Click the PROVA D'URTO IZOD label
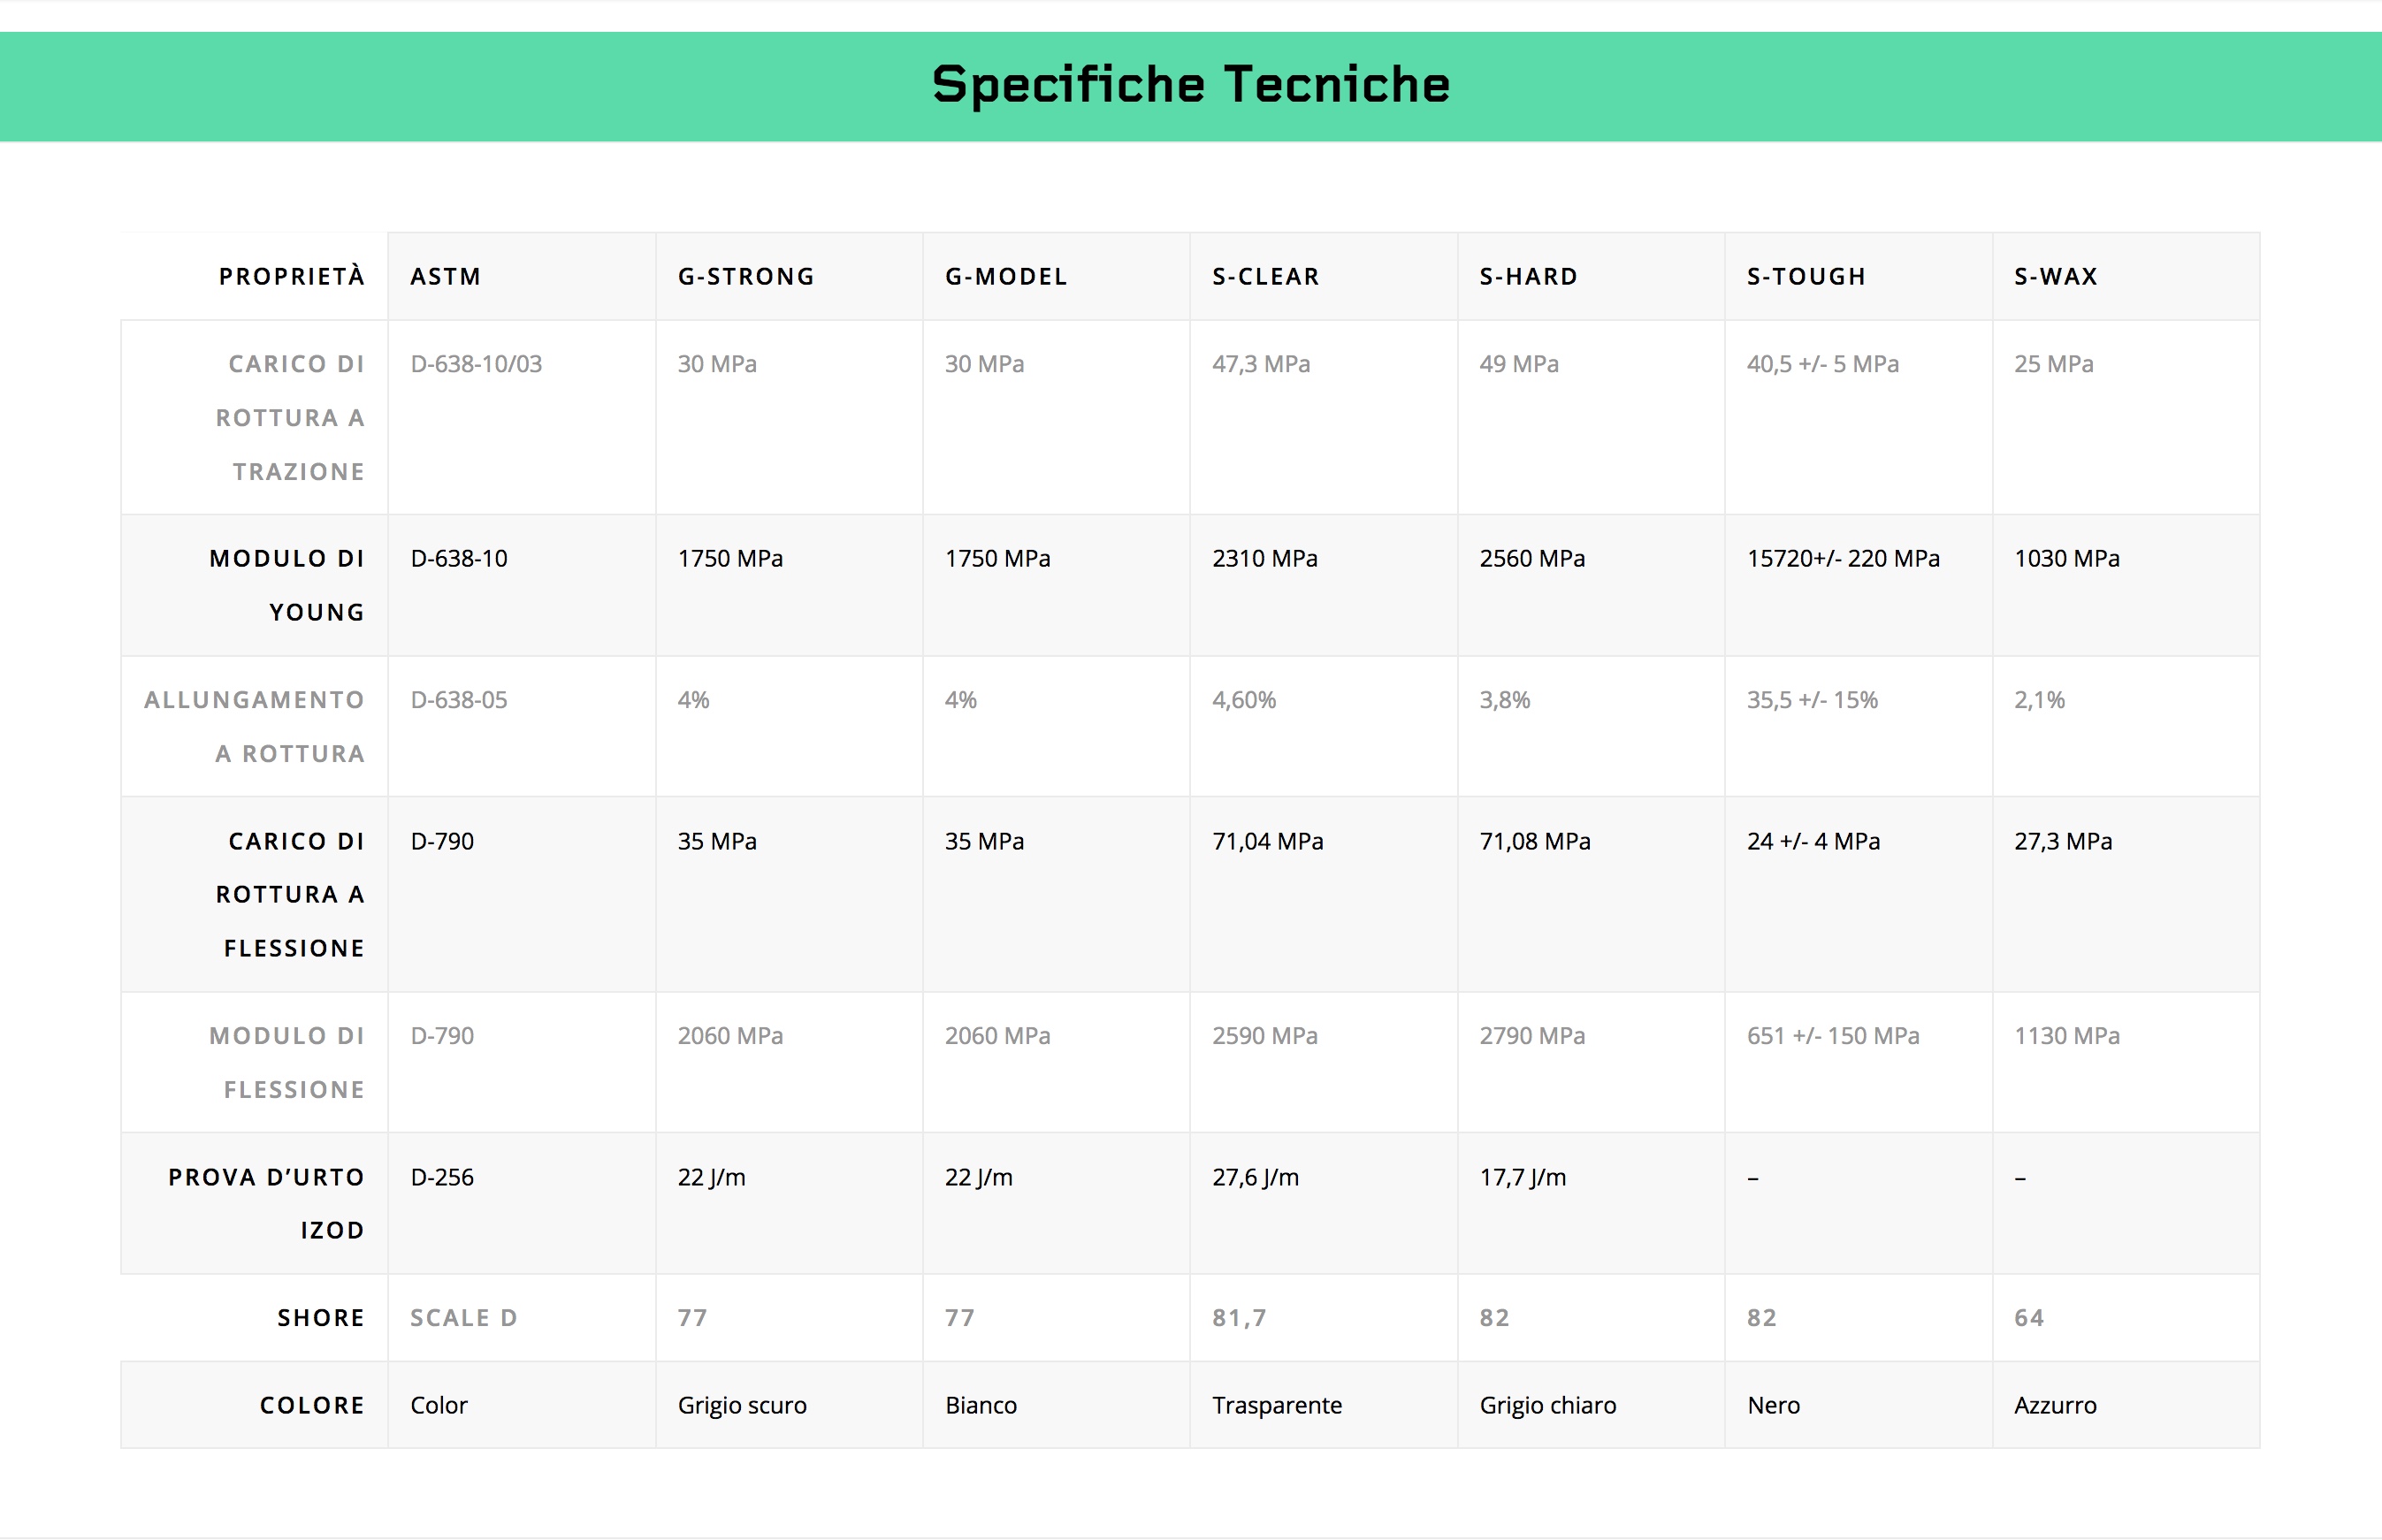This screenshot has width=2382, height=1540. [266, 1203]
